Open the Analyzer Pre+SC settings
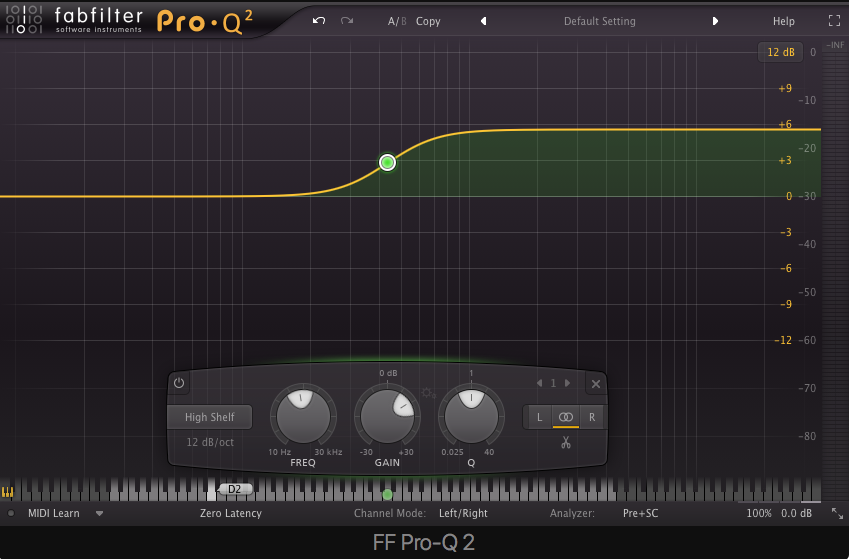Viewport: 849px width, 559px height. (x=641, y=513)
